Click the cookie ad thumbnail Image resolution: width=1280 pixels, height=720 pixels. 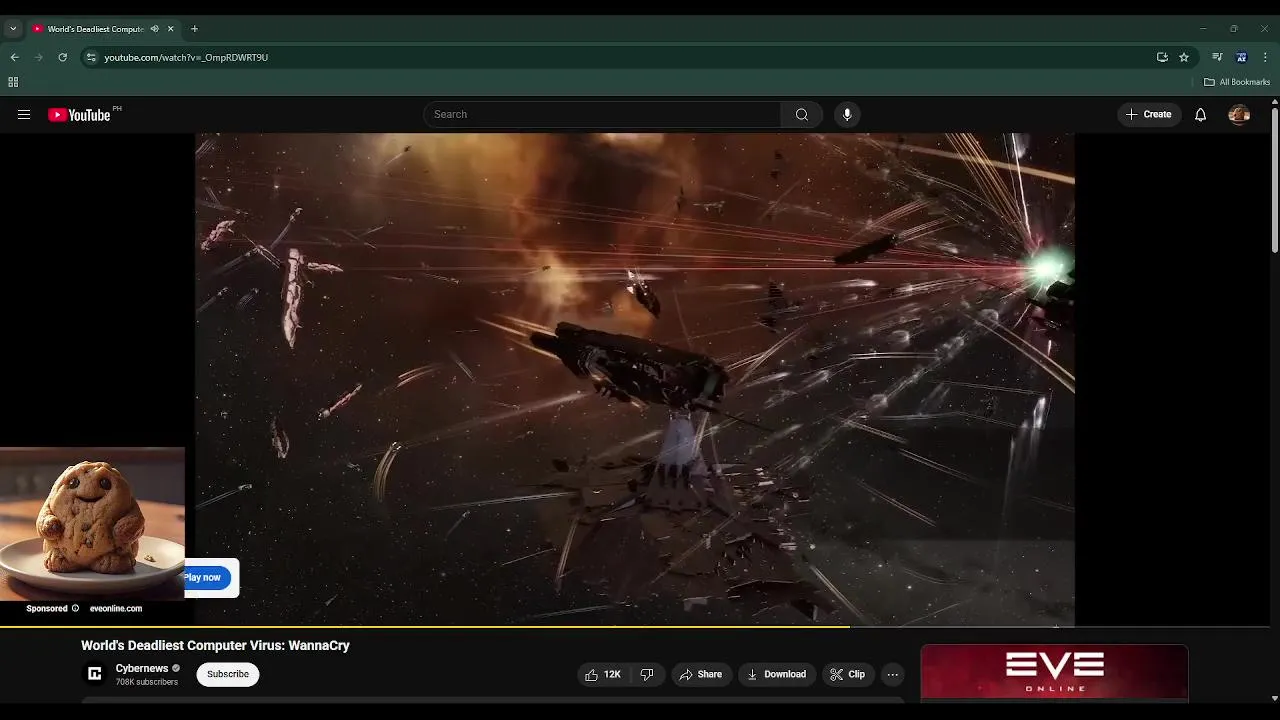point(92,523)
